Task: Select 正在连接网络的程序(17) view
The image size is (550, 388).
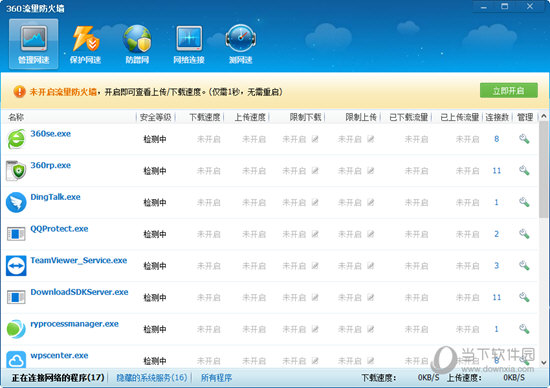Action: click(x=58, y=377)
